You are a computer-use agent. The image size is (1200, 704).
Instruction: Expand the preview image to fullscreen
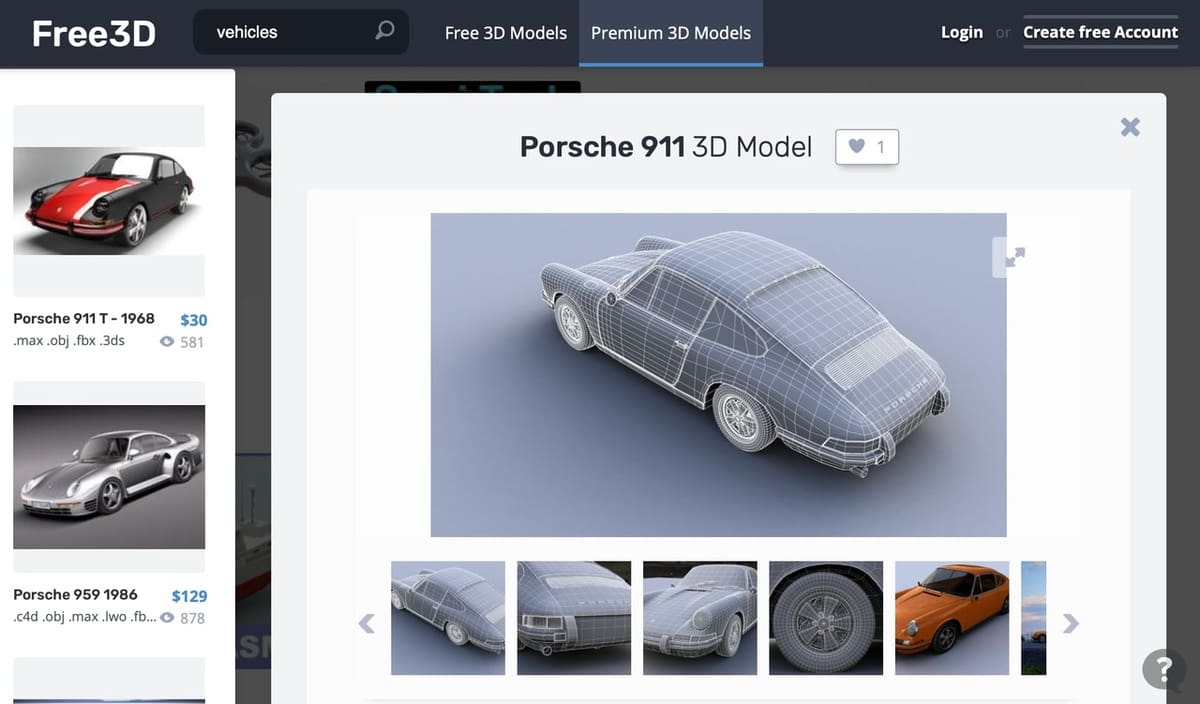click(x=1014, y=257)
